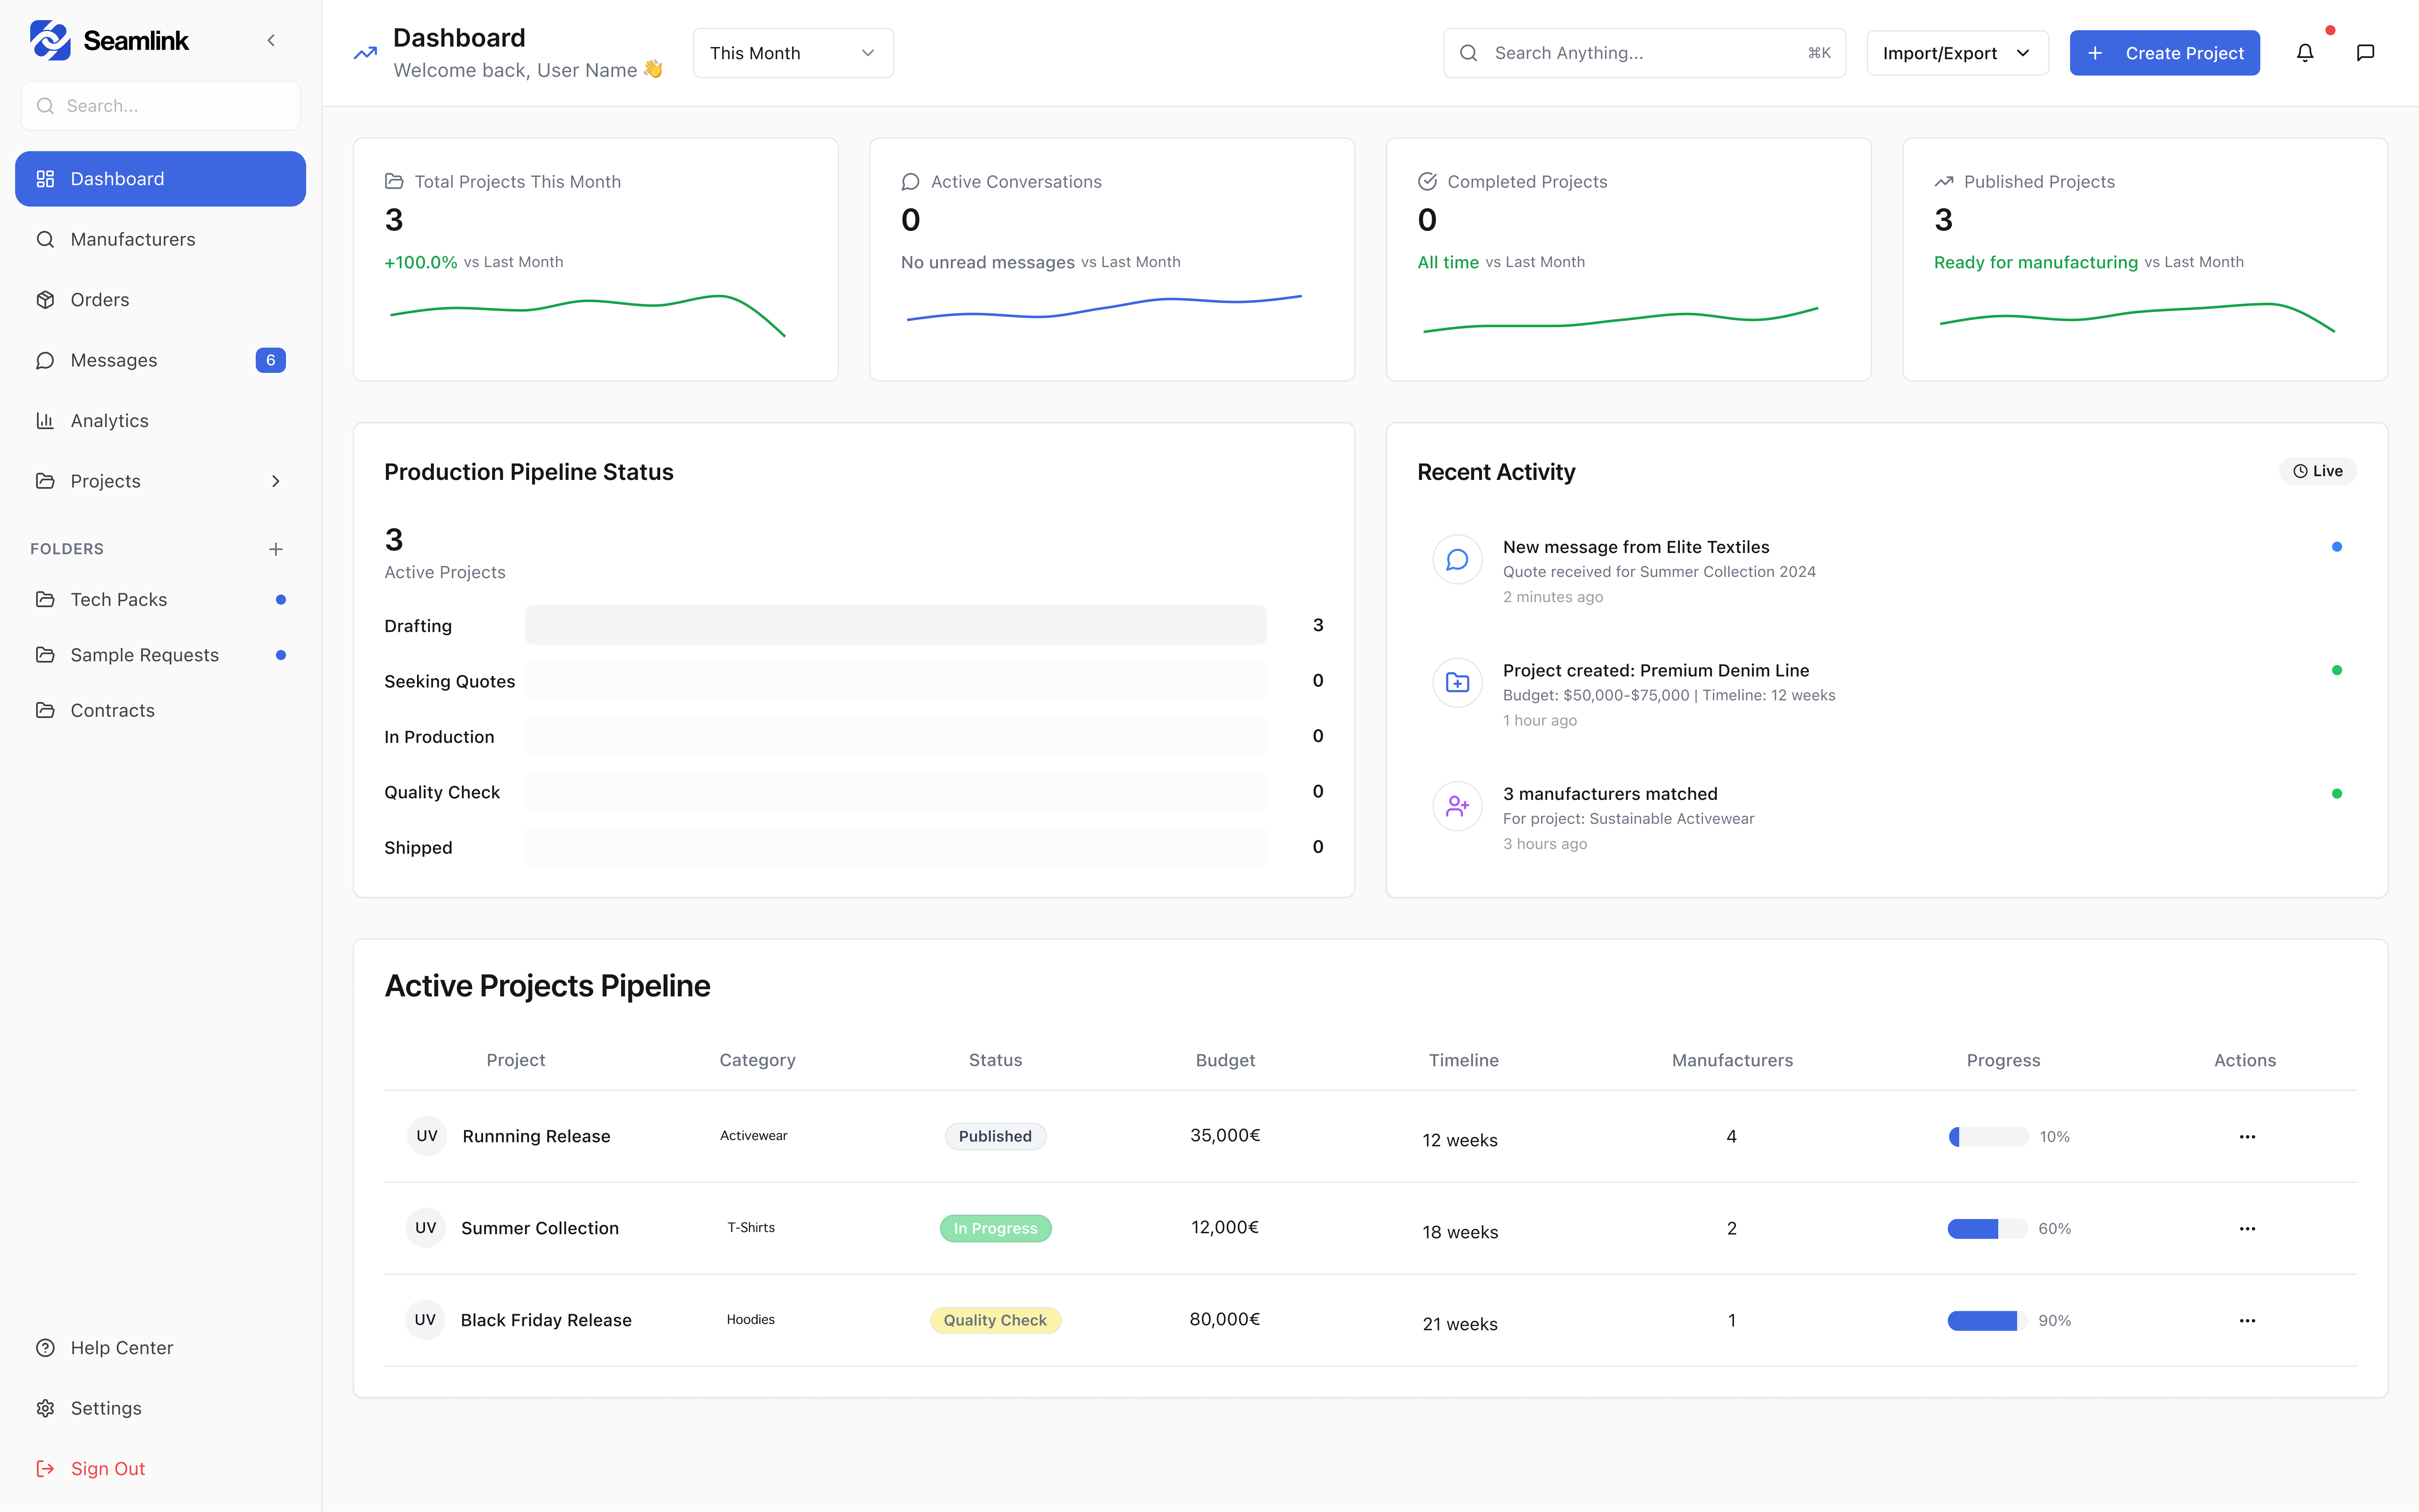Click the Summer Collection 60% progress bar
Screen dimensions: 2419x1512
1986,1228
